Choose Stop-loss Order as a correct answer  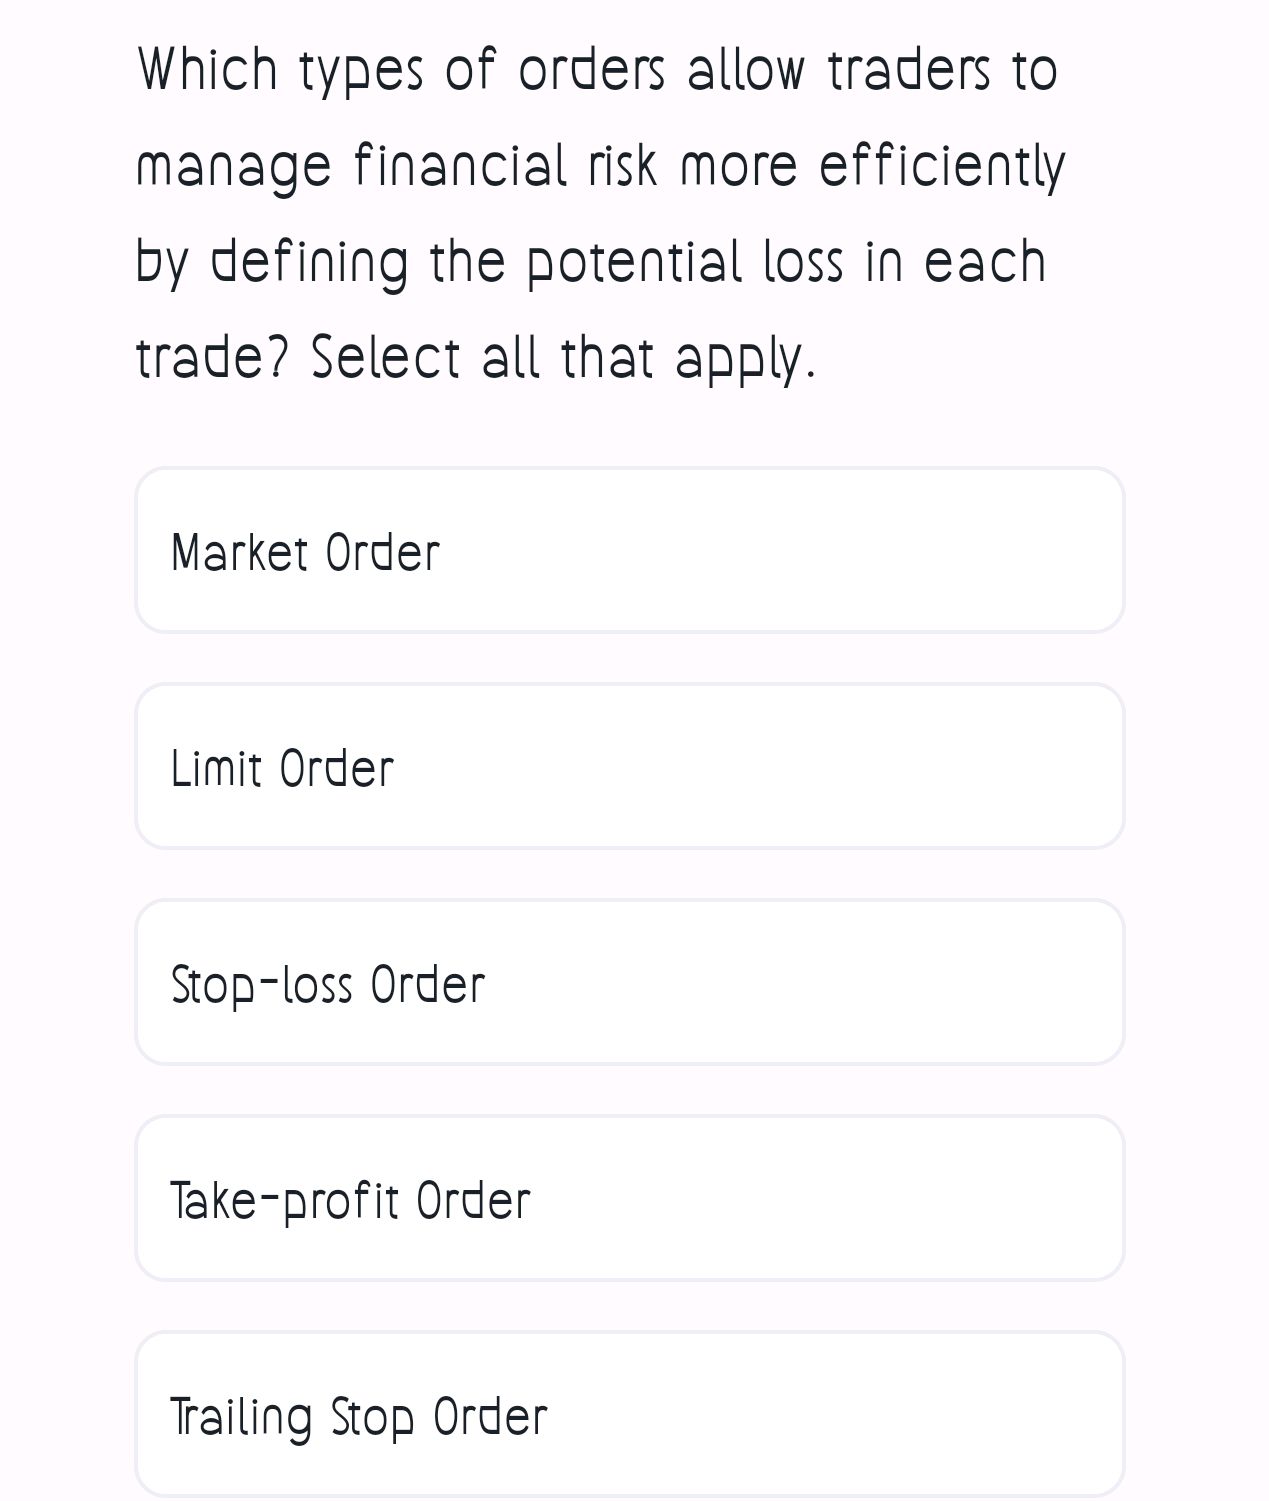coord(630,981)
